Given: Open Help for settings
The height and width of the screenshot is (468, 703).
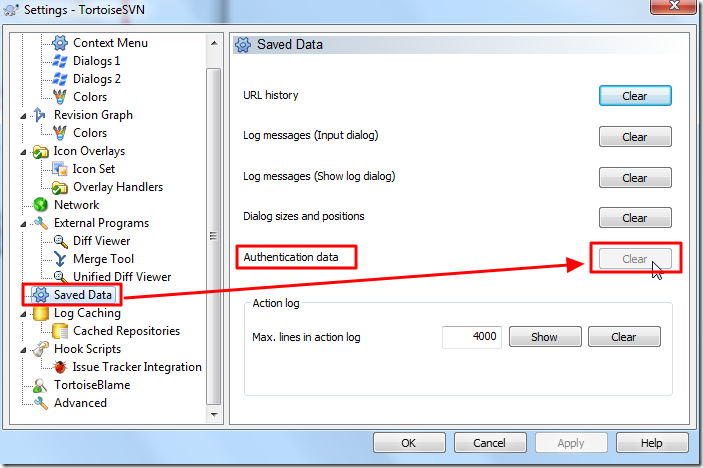Looking at the screenshot, I should tap(651, 443).
